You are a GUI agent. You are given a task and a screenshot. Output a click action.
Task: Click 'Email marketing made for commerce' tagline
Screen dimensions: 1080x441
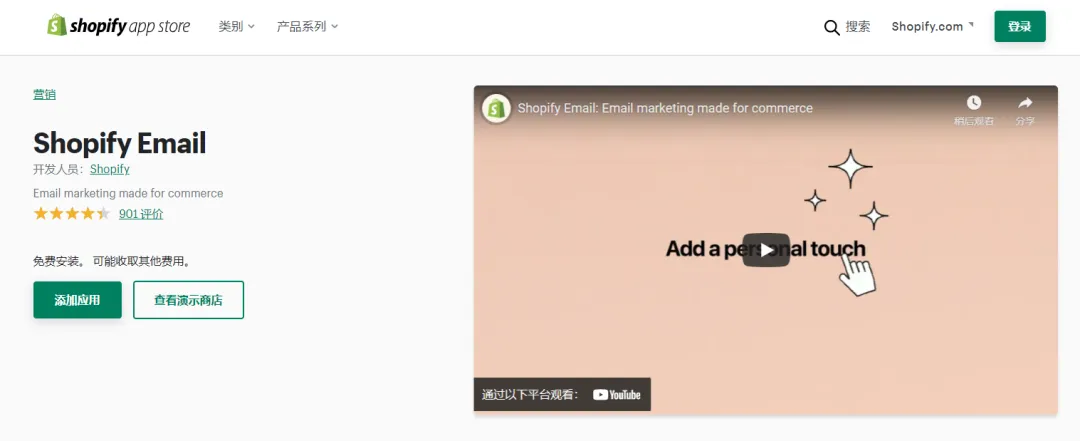(128, 193)
